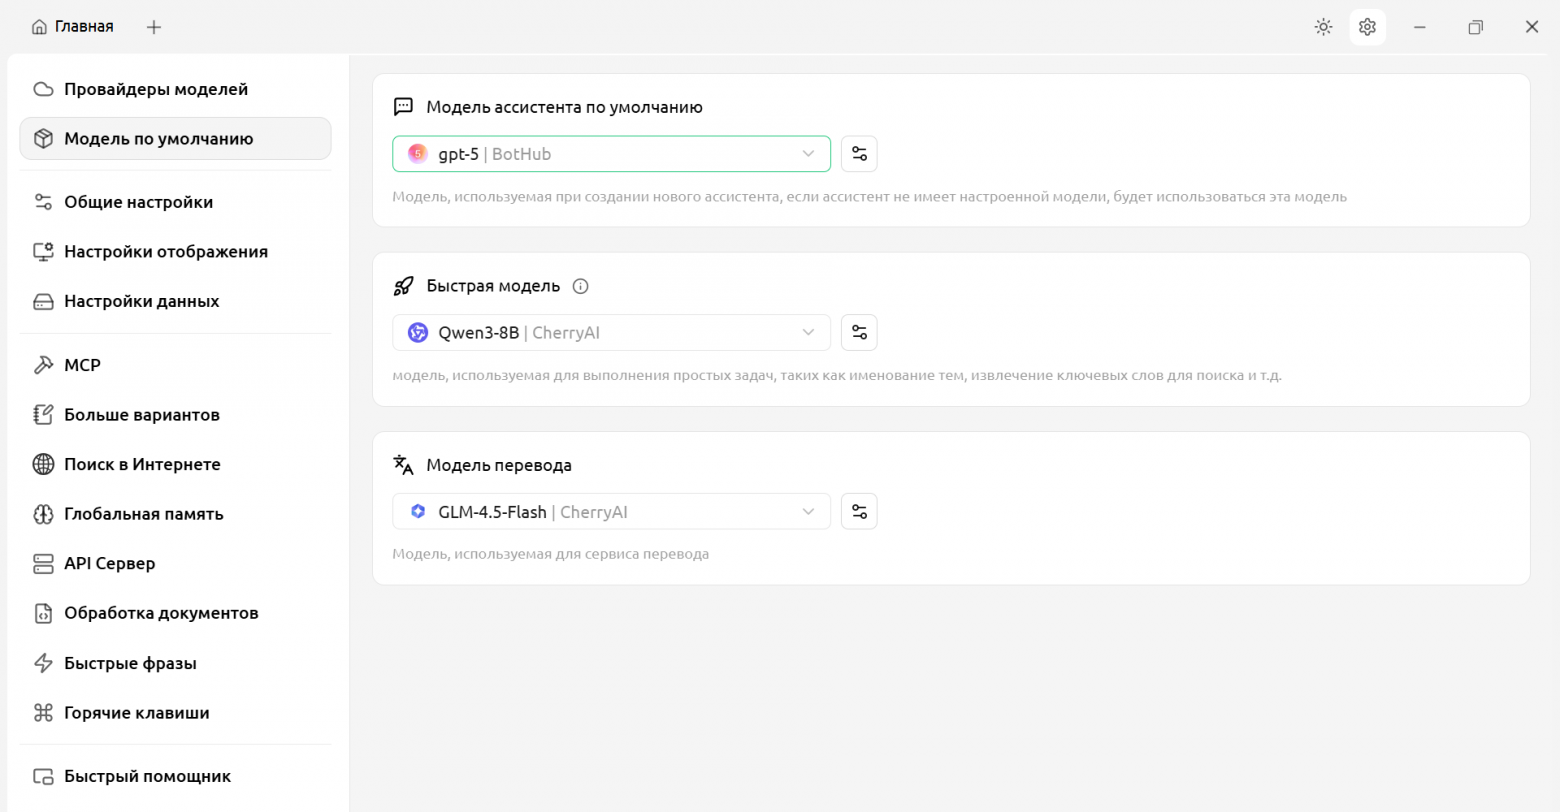This screenshot has height=812, width=1560.
Task: Expand the Qwen3-8B quick model dropdown
Action: pyautogui.click(x=611, y=333)
